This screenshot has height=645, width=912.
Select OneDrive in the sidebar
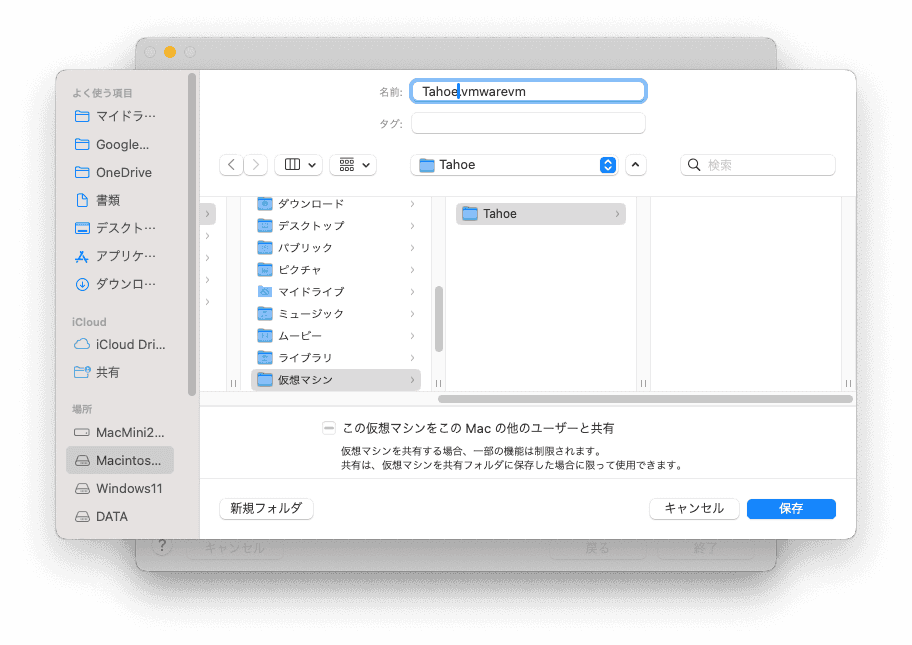pos(123,172)
